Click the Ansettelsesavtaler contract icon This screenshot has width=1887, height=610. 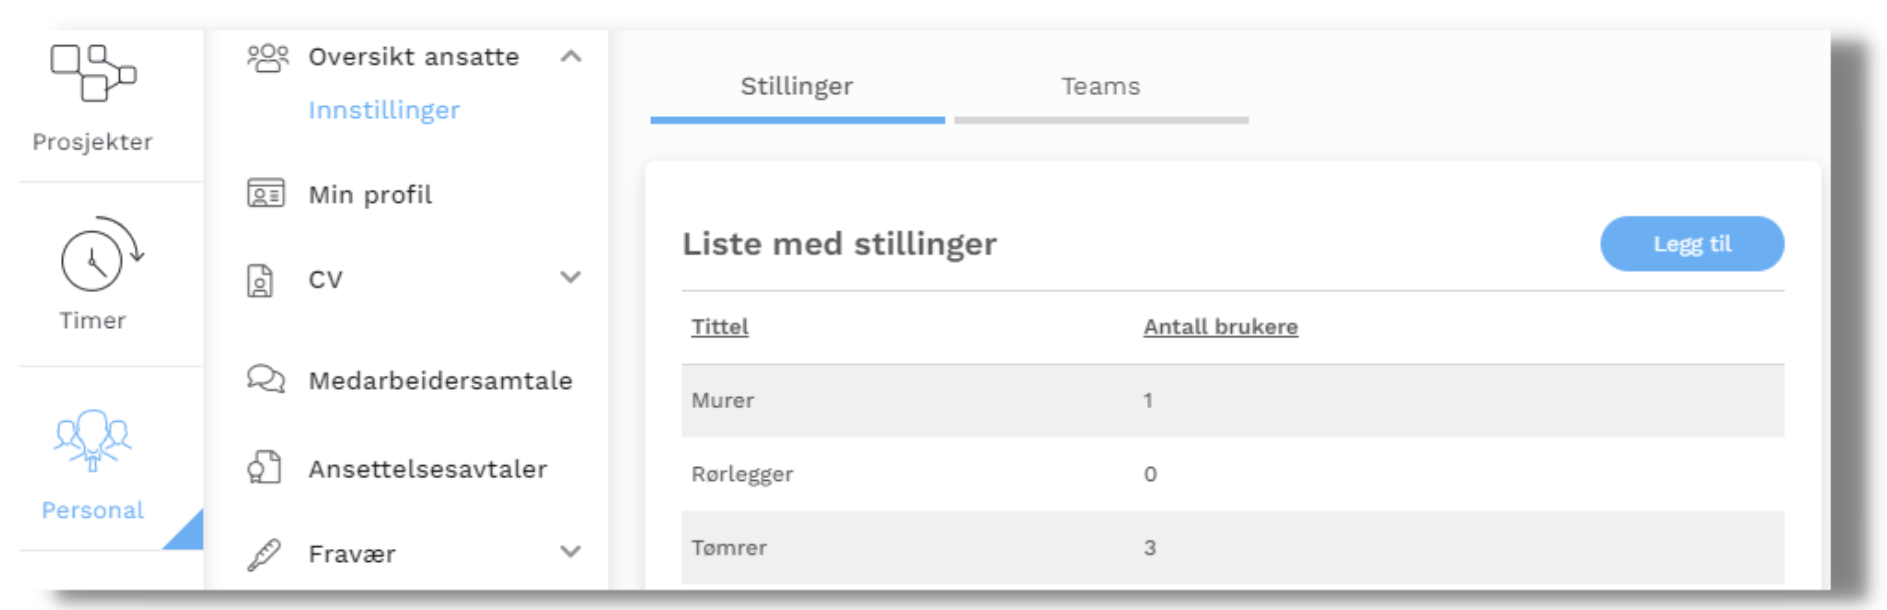264,468
